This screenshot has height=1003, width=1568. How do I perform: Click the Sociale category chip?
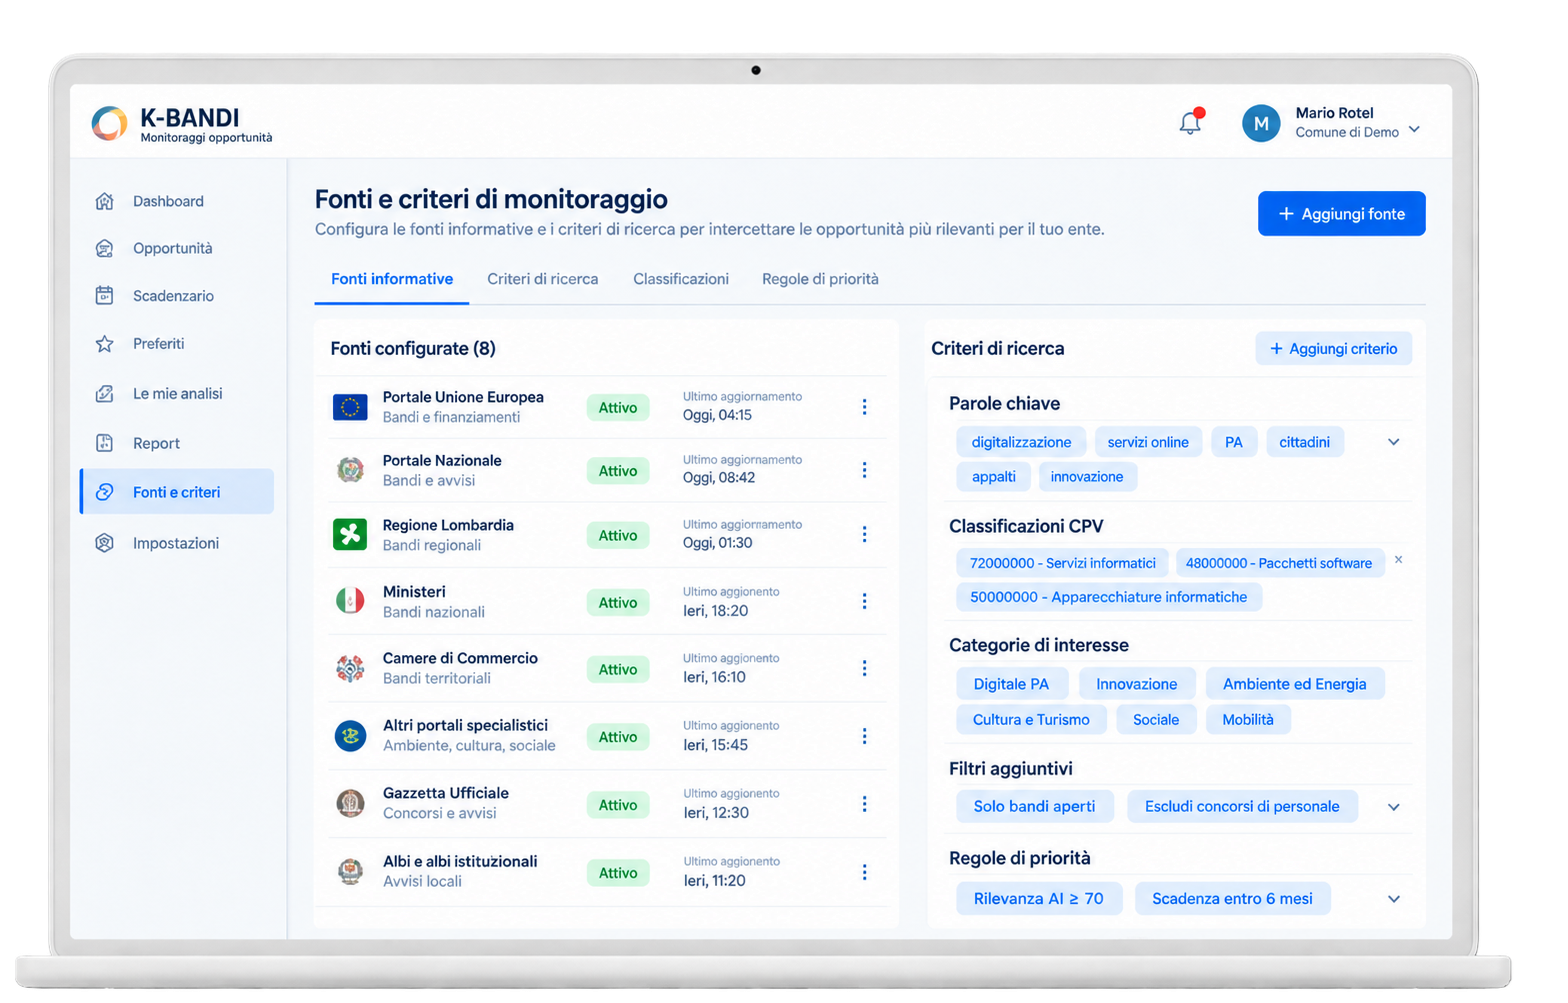click(1156, 720)
